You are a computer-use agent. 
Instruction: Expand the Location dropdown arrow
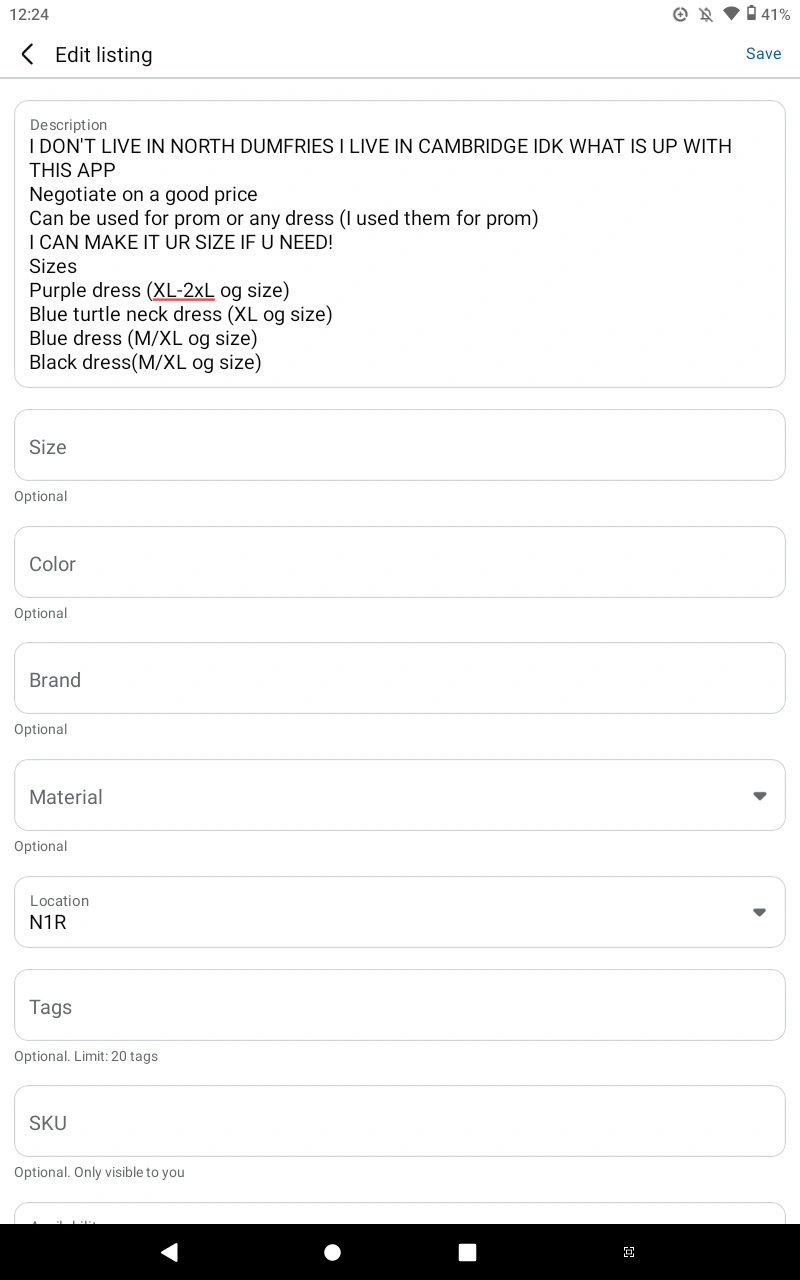[x=760, y=912]
